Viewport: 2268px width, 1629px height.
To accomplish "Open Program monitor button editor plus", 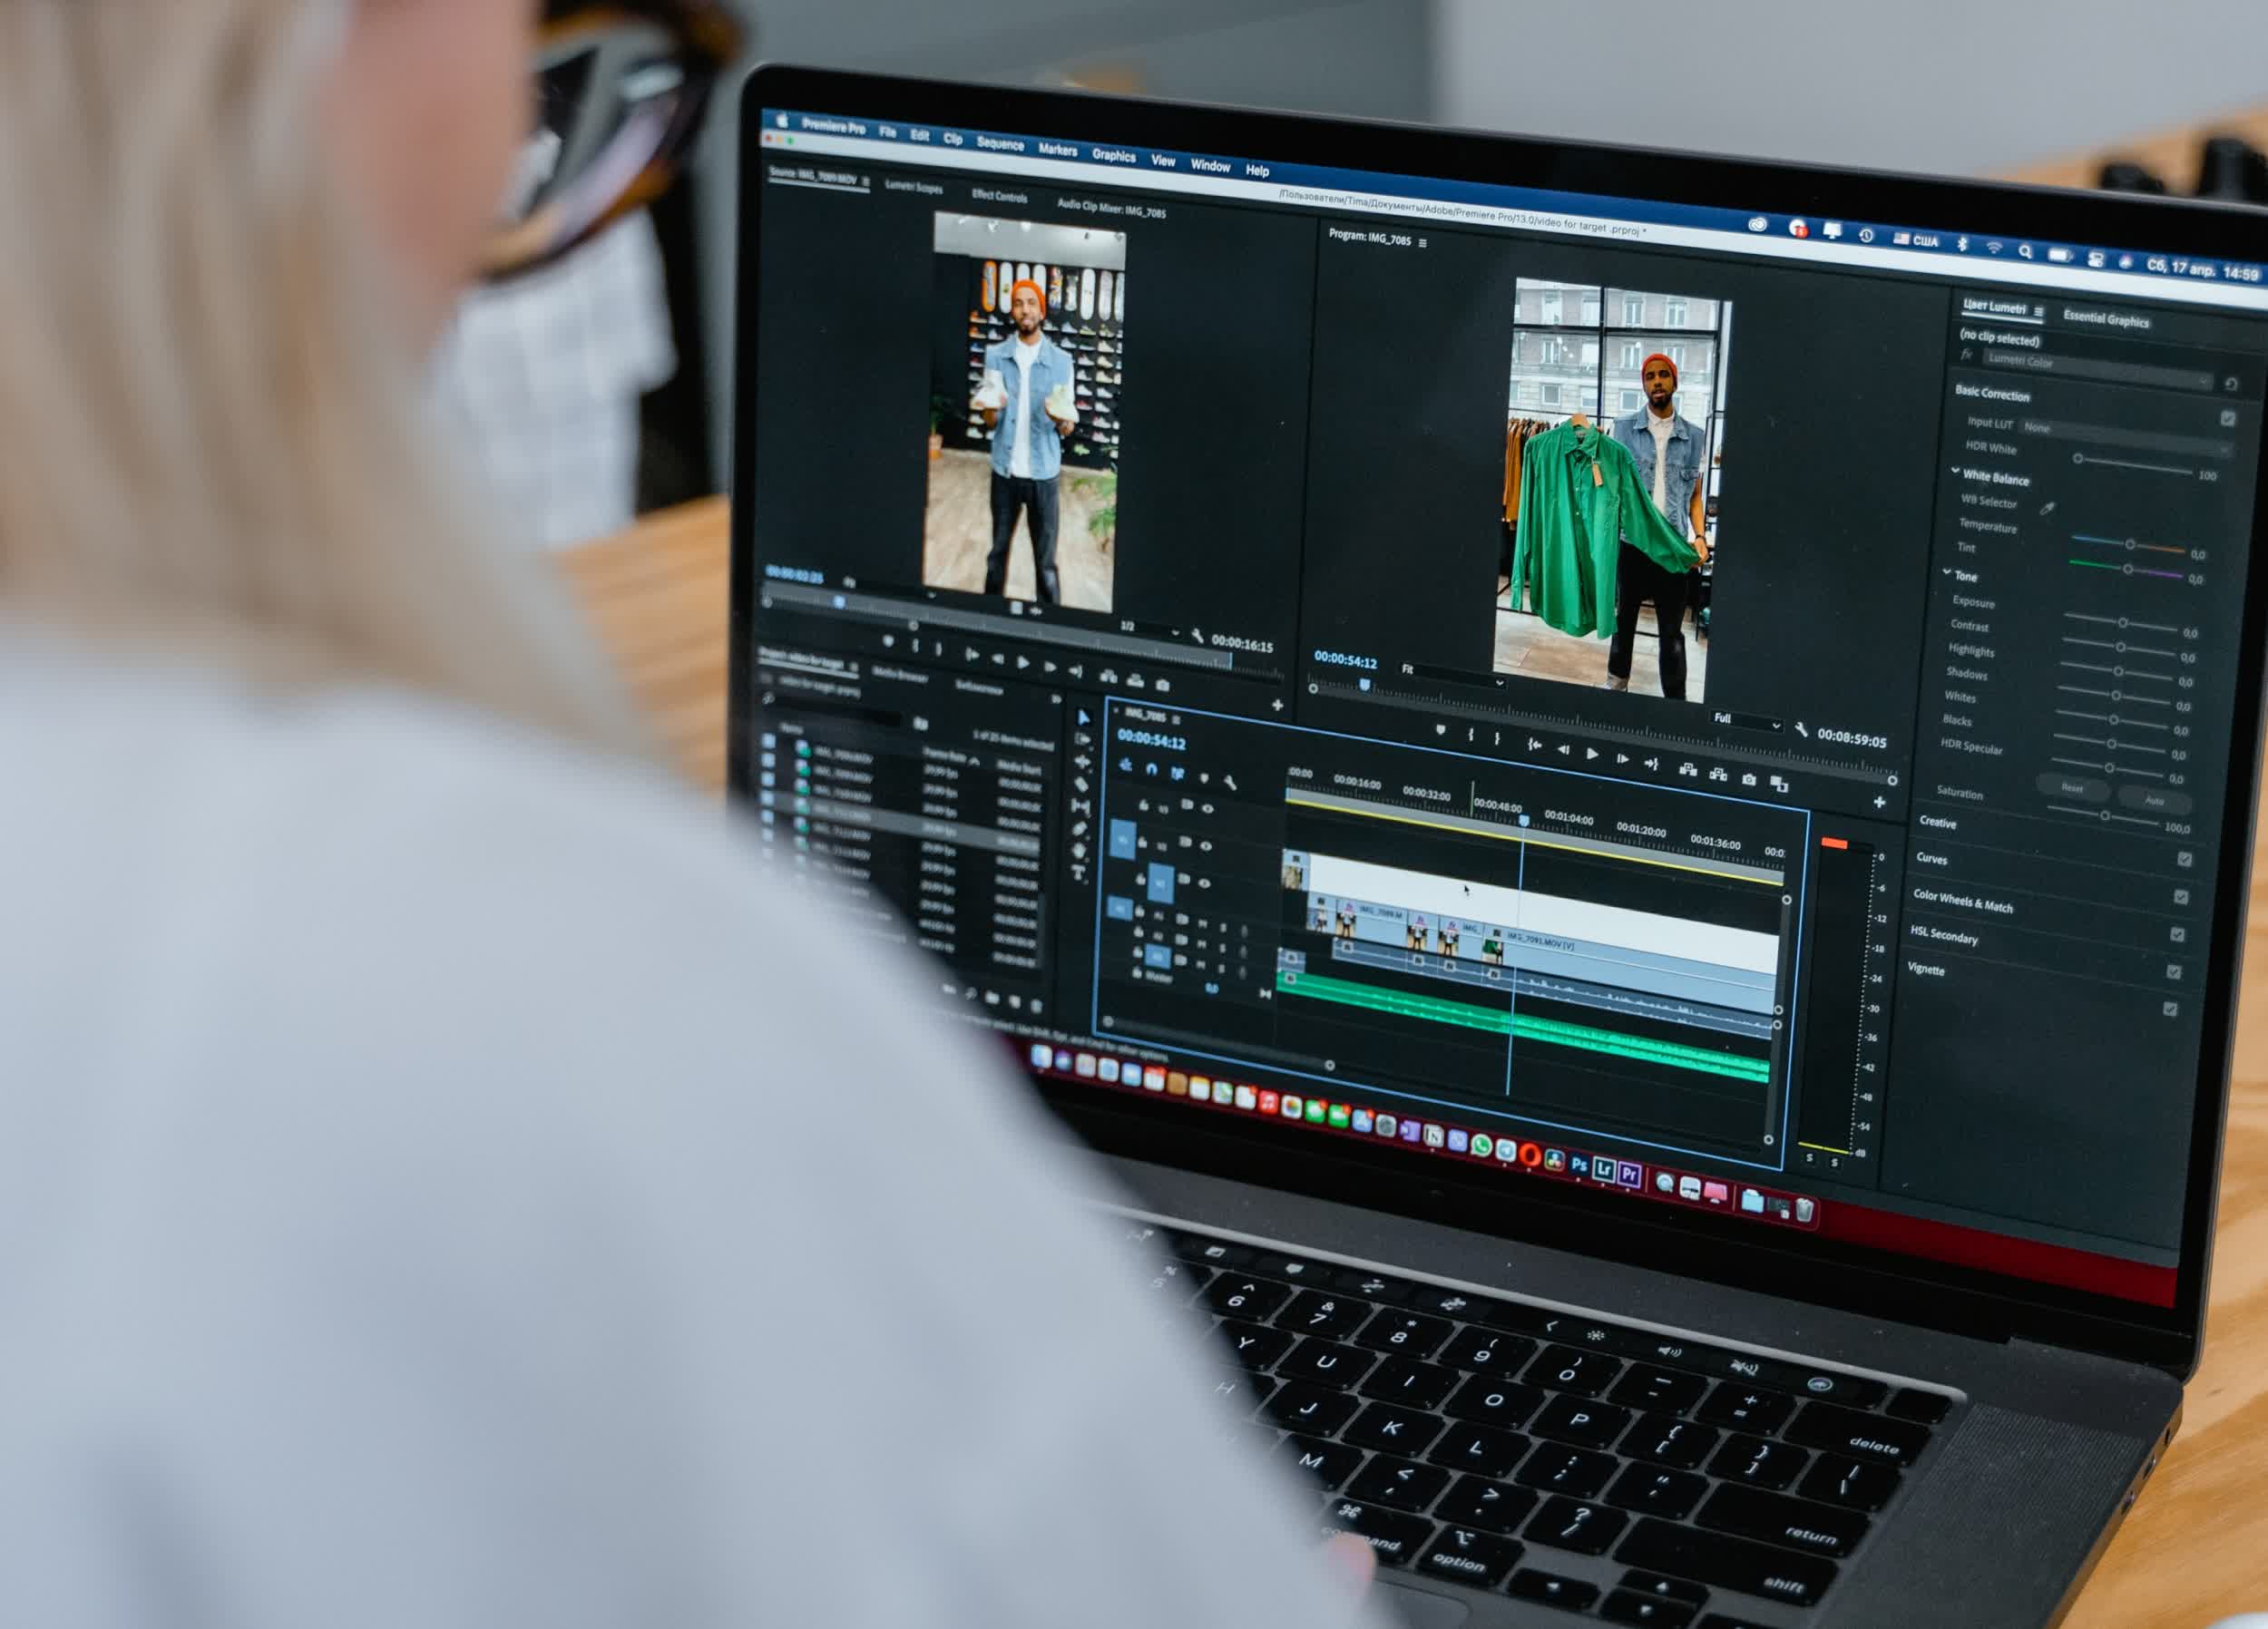I will (1879, 803).
